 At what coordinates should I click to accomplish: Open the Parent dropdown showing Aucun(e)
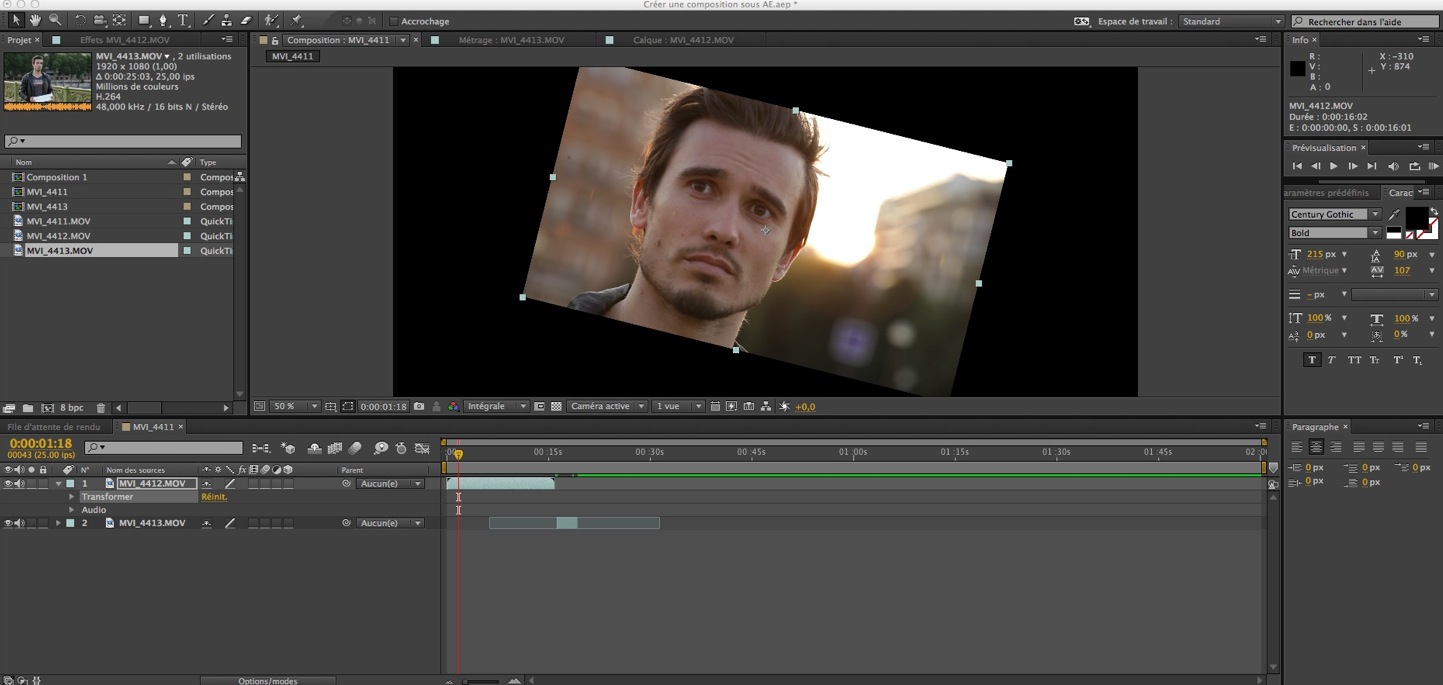[x=390, y=483]
